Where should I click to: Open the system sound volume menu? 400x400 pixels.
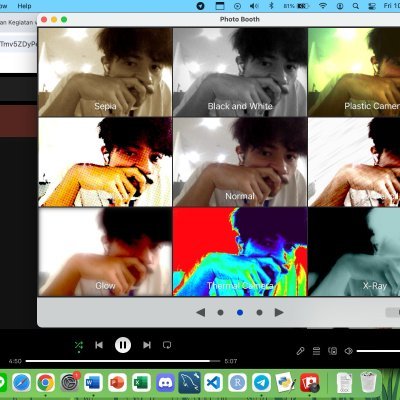(254, 6)
